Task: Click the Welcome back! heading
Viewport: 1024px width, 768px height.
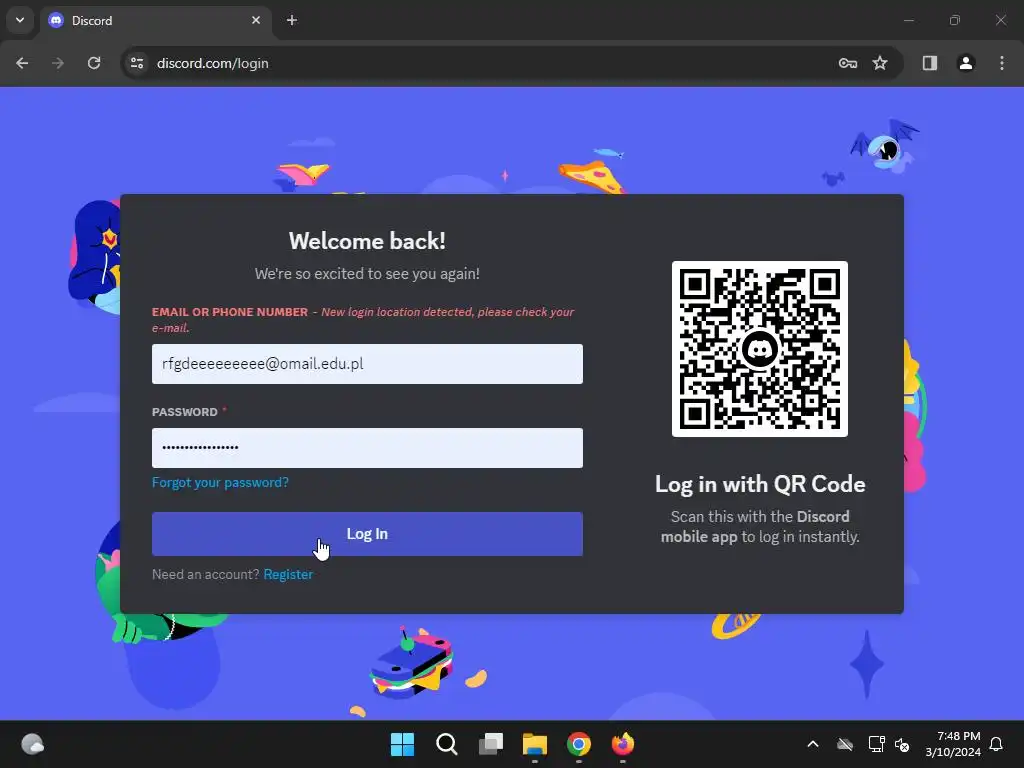Action: pos(367,241)
